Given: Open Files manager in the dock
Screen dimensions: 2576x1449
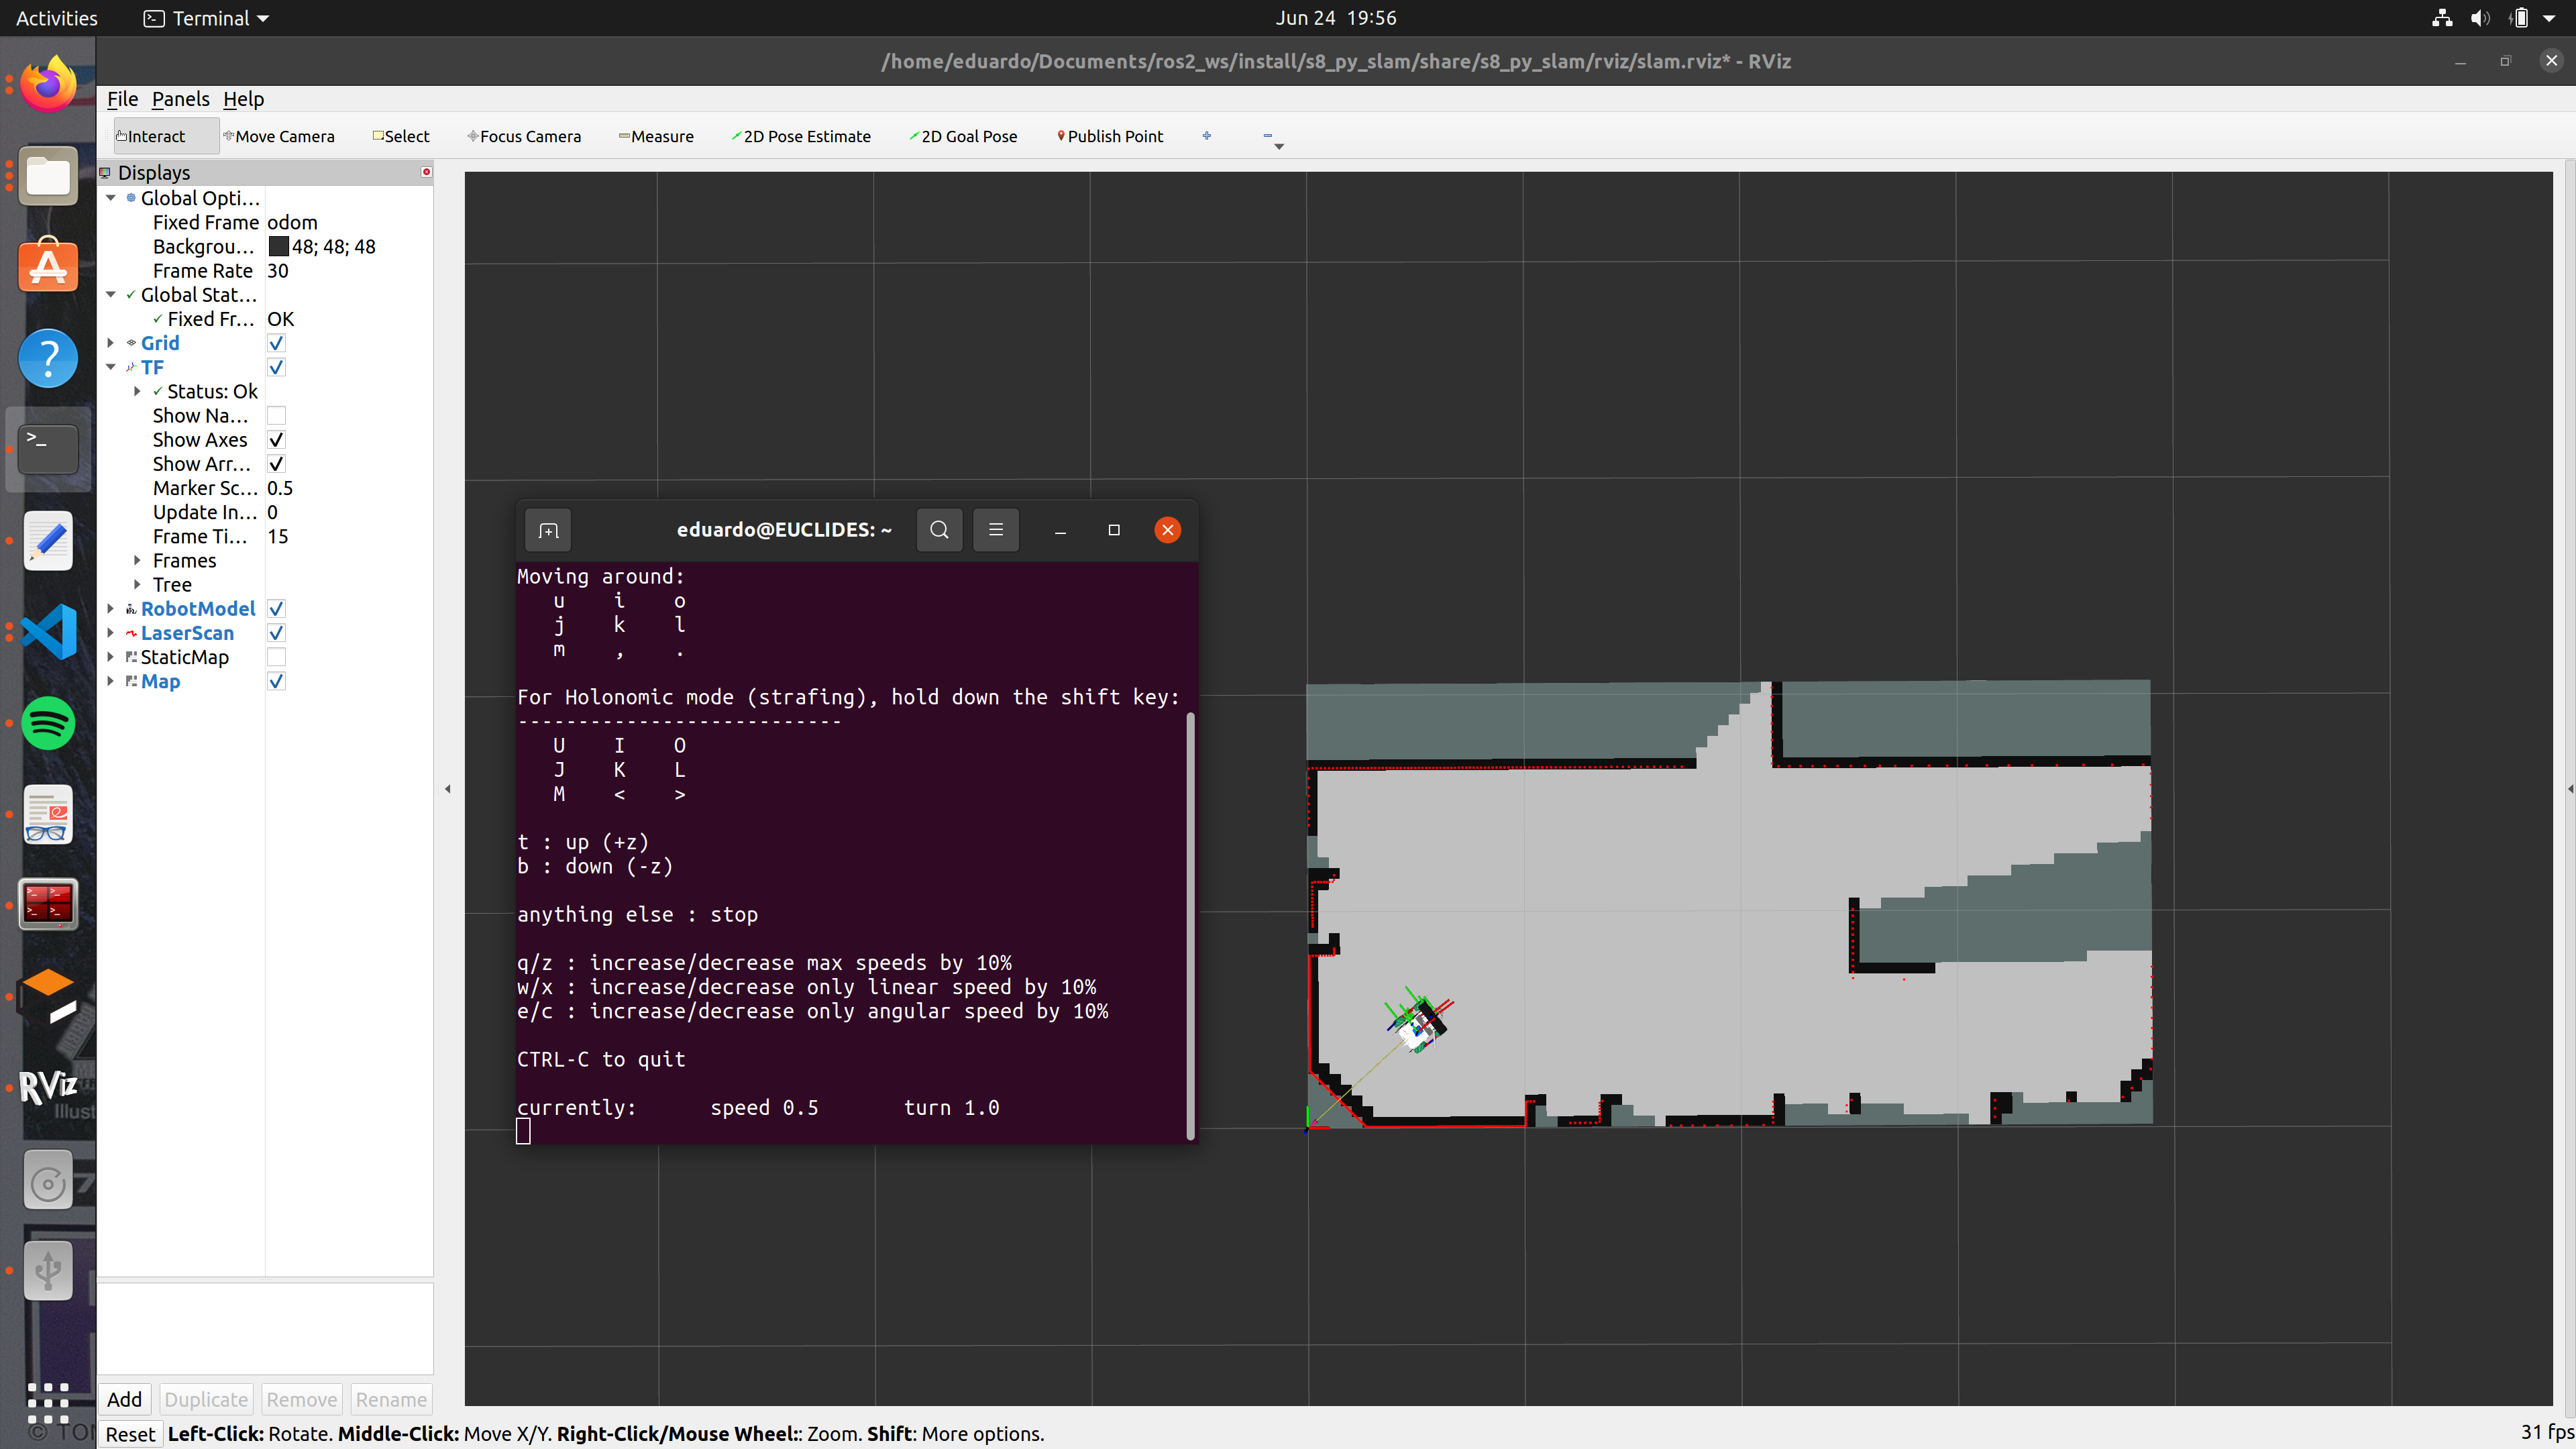Looking at the screenshot, I should click(x=48, y=177).
